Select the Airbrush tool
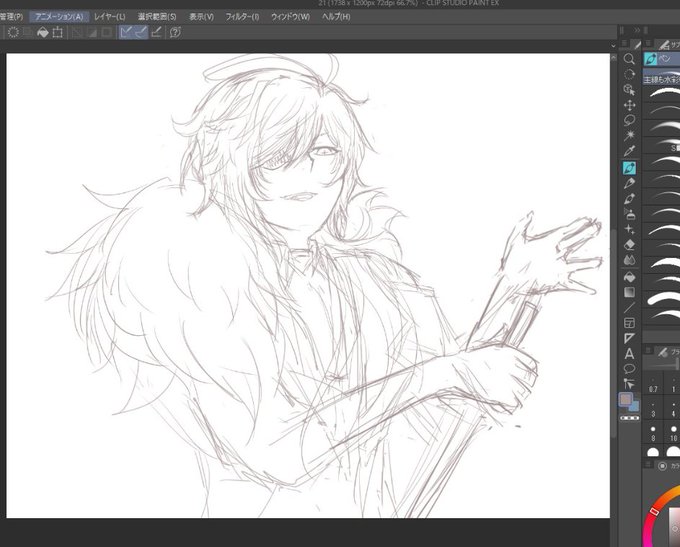 point(629,214)
